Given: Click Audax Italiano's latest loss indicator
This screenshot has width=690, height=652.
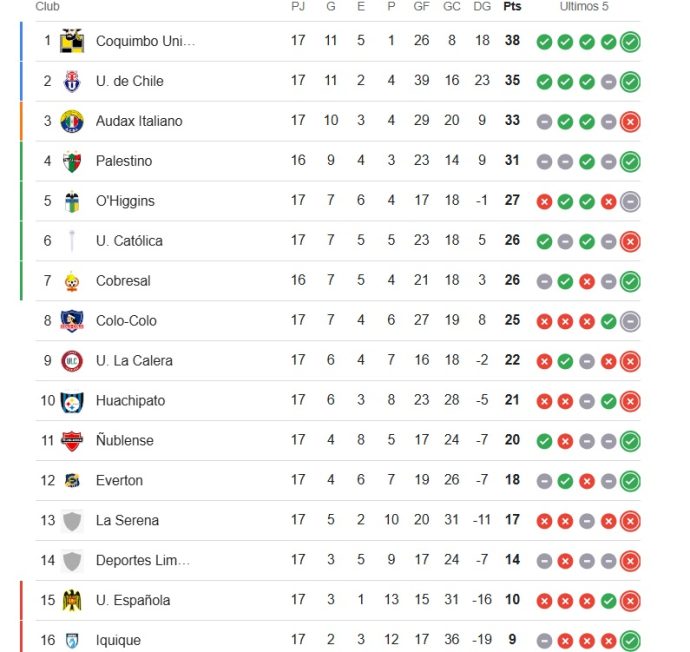Looking at the screenshot, I should click(x=630, y=122).
